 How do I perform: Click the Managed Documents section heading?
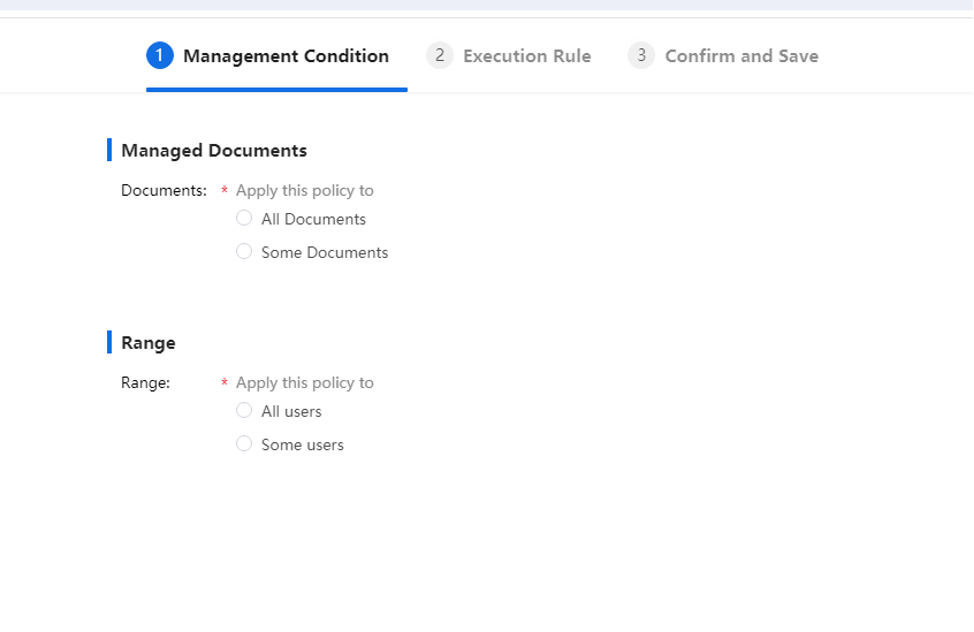214,150
